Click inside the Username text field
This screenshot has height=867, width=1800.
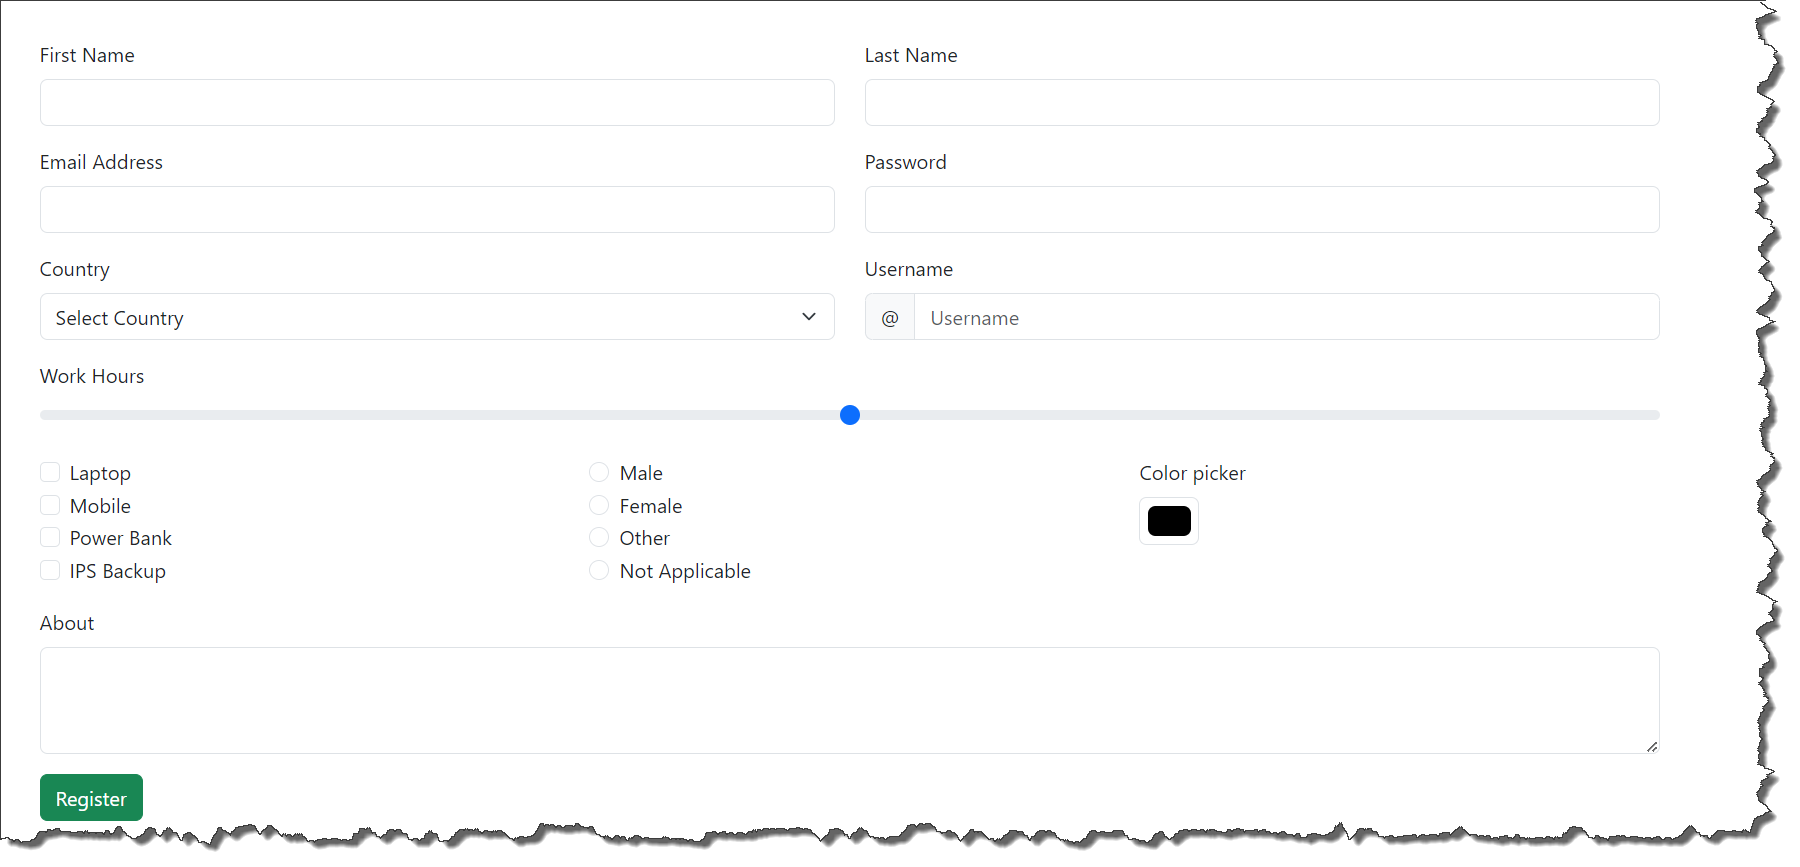tap(1287, 317)
